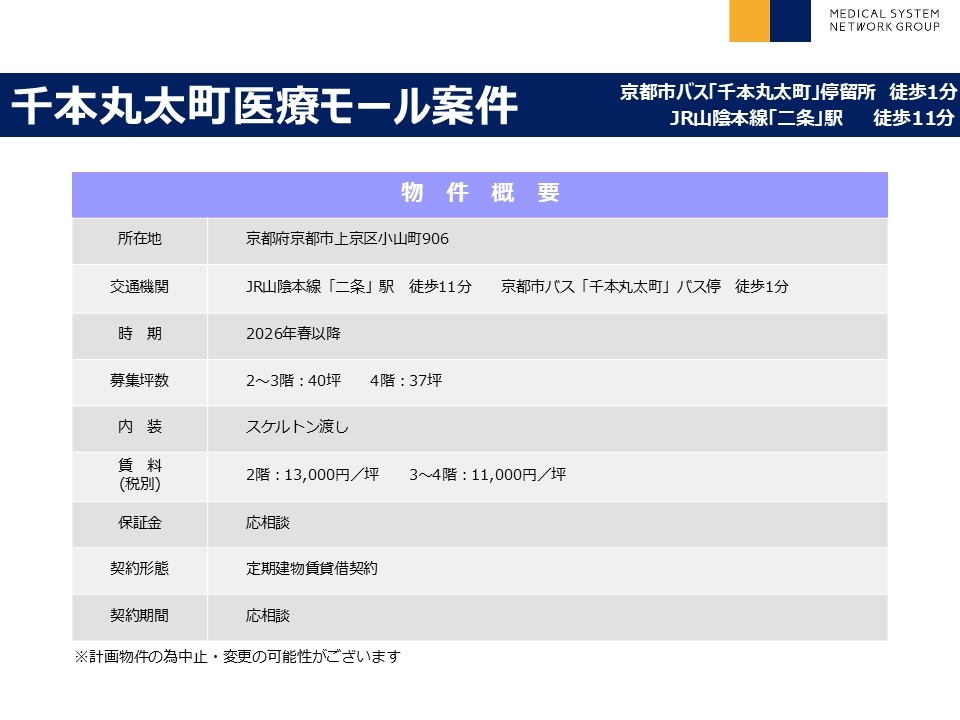This screenshot has height=720, width=960.
Task: Click the 交通機関 row label
Action: point(140,287)
